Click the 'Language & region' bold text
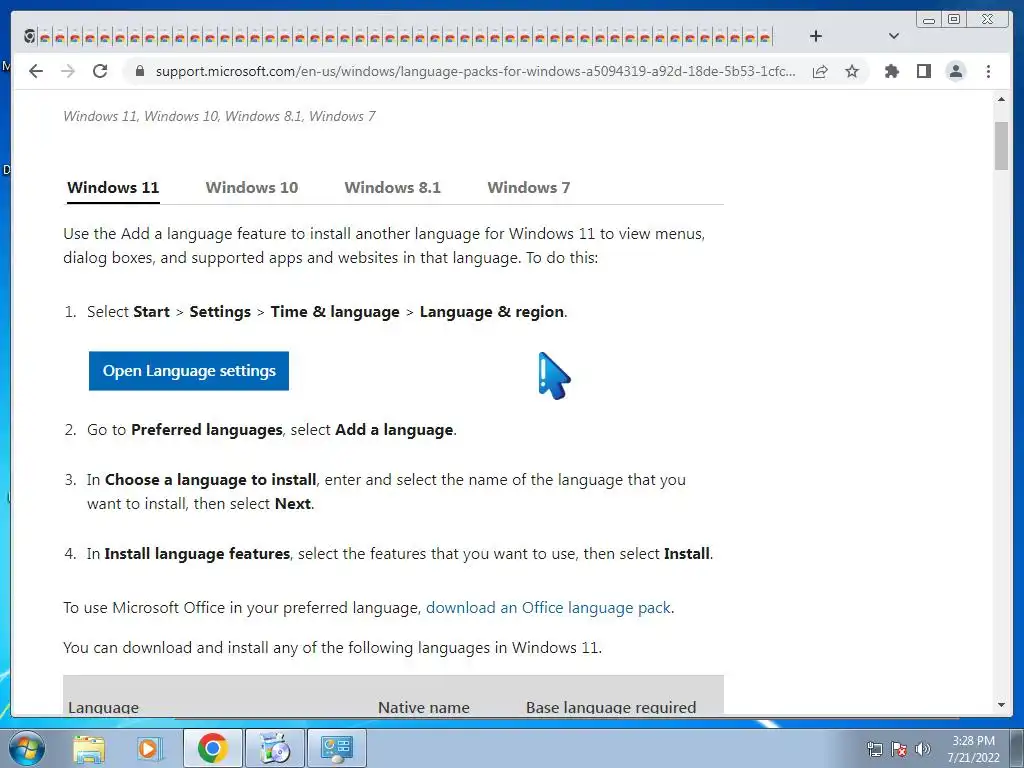The image size is (1024, 768). (492, 312)
